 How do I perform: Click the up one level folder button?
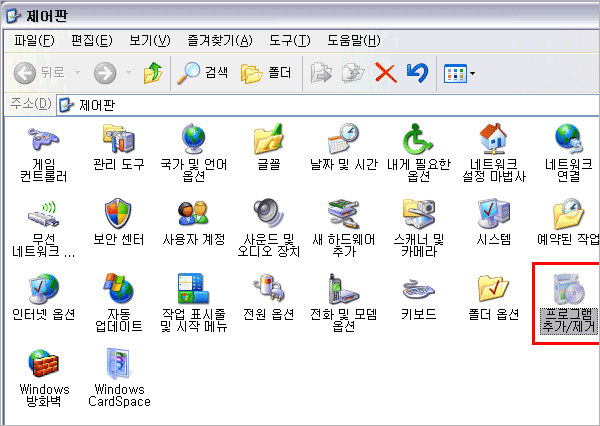tap(152, 73)
